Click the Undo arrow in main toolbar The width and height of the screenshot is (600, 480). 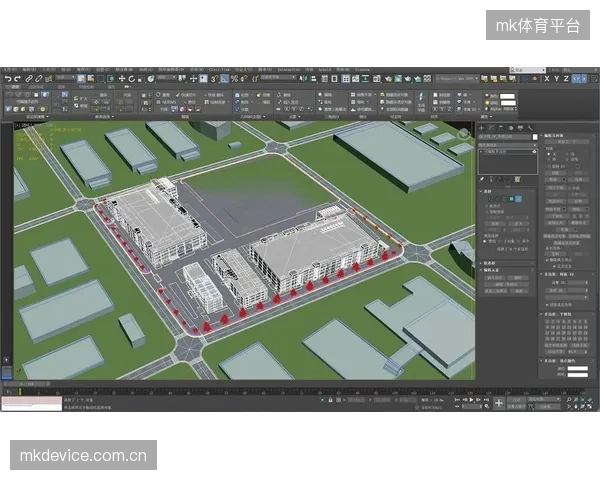coord(8,79)
